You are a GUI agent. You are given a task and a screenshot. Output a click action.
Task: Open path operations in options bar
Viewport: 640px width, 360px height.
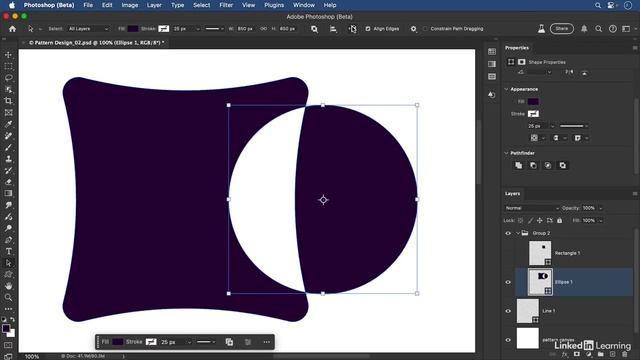tap(314, 29)
